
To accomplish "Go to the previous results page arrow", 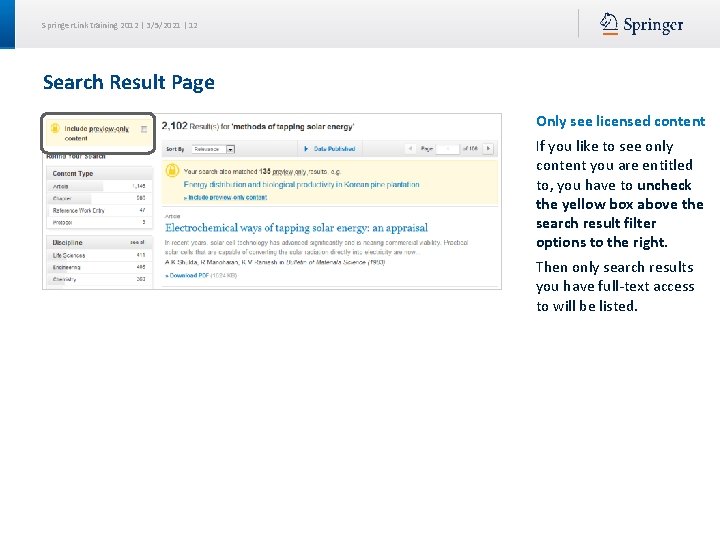I will [x=410, y=148].
